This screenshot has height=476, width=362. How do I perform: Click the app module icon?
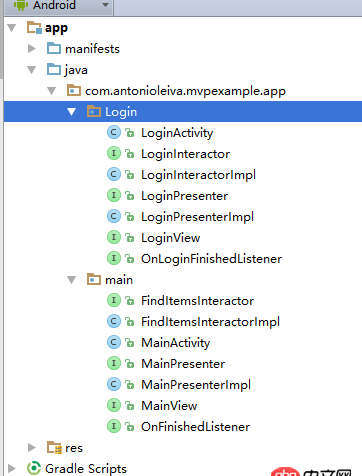(34, 27)
